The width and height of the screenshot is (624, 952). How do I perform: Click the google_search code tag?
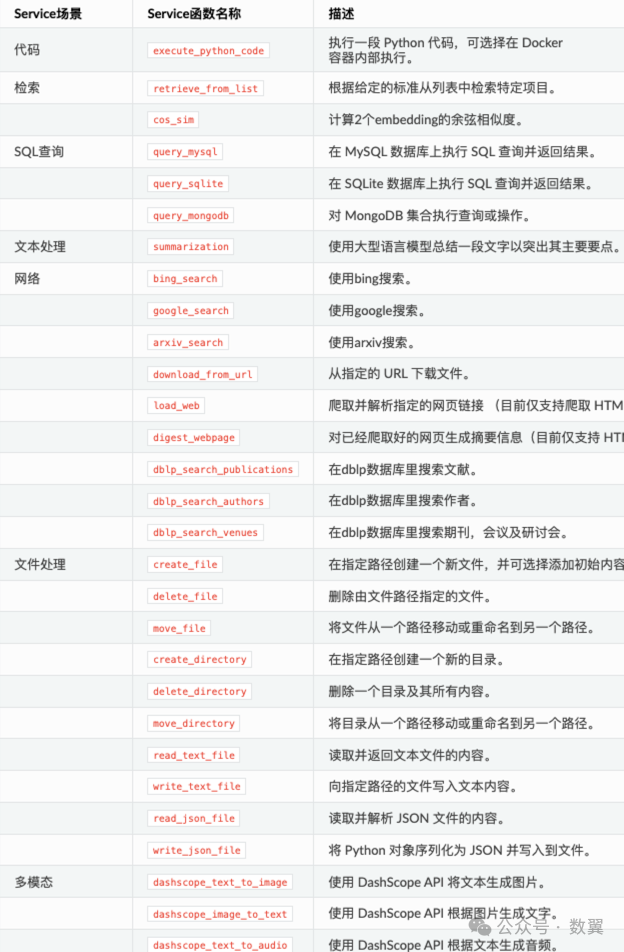191,310
